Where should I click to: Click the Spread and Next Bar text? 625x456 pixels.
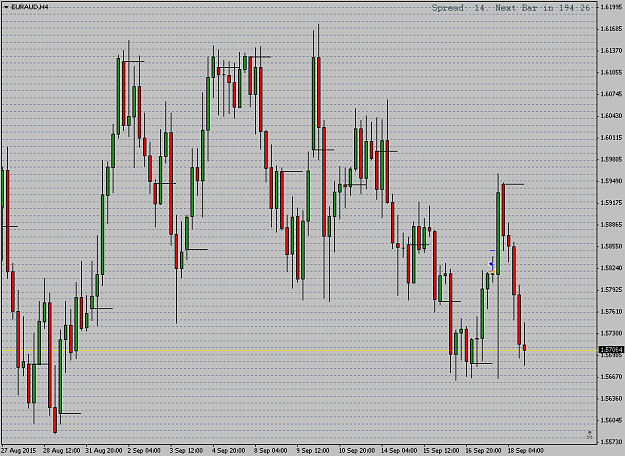(x=511, y=8)
